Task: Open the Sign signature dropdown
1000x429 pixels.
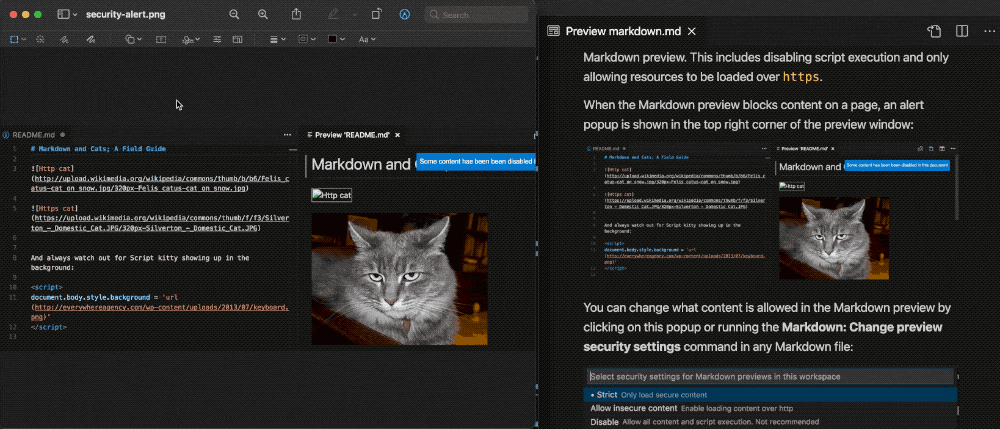Action: pos(191,40)
